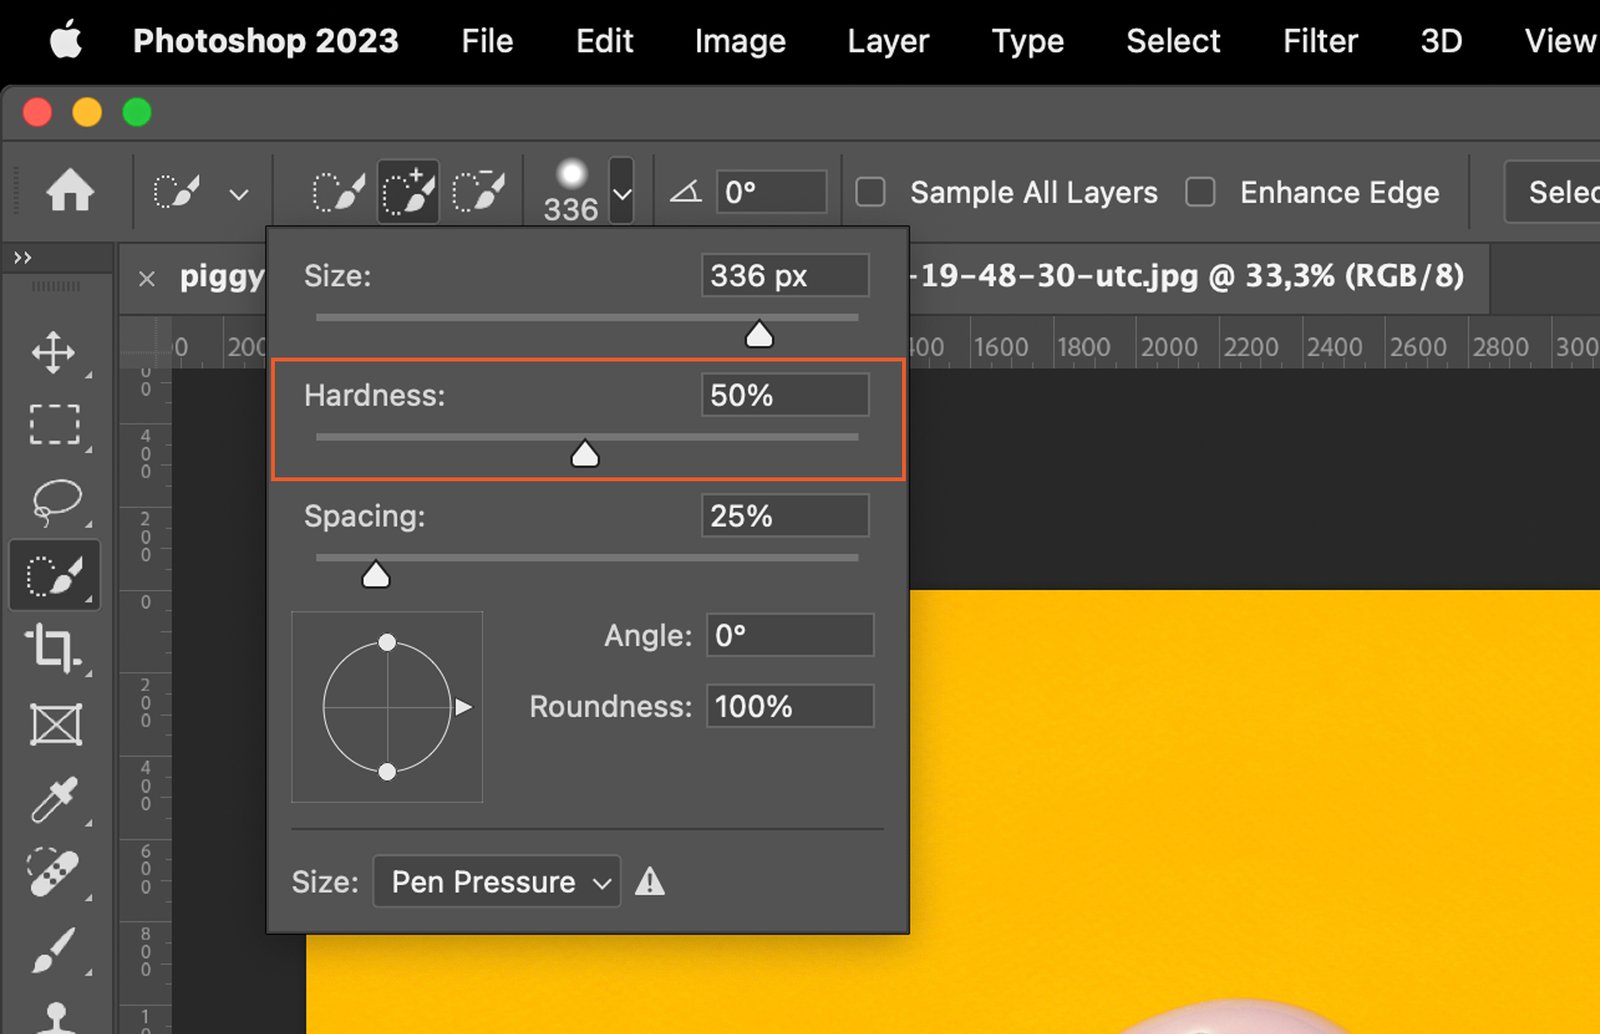Select the Rectangular Marquee tool

click(x=54, y=424)
